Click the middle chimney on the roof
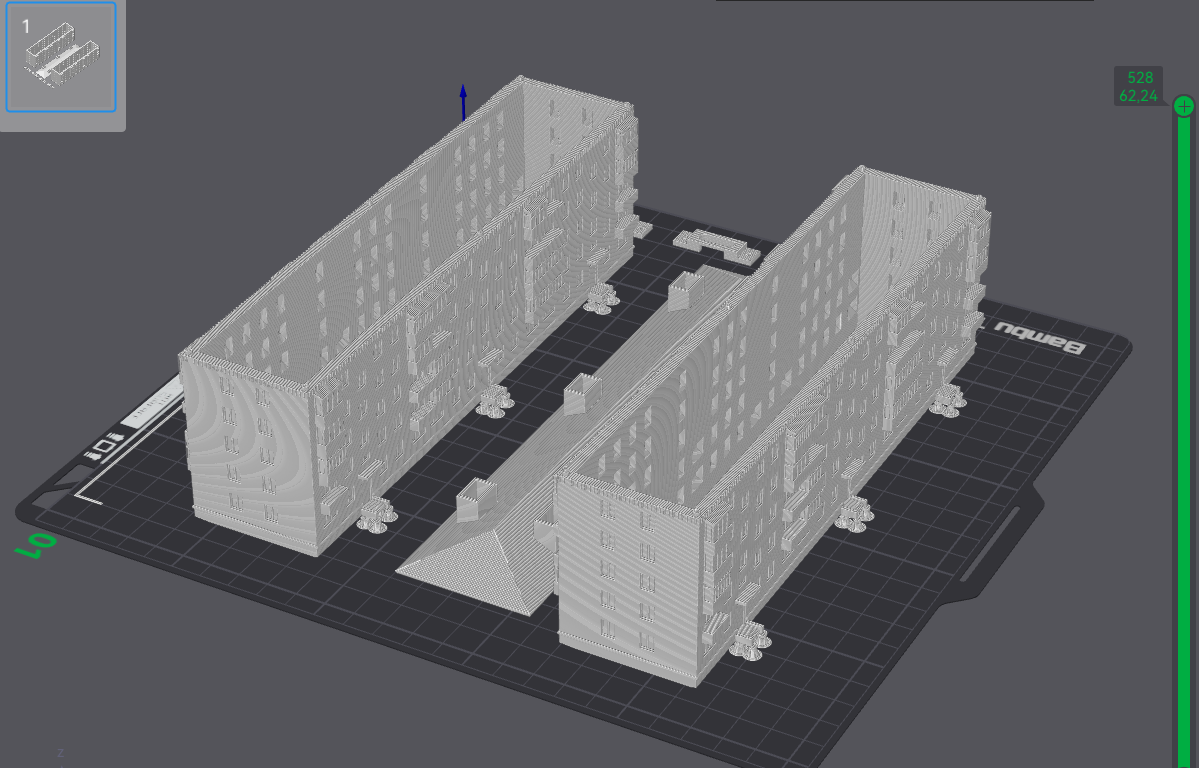The width and height of the screenshot is (1199, 768). (582, 394)
